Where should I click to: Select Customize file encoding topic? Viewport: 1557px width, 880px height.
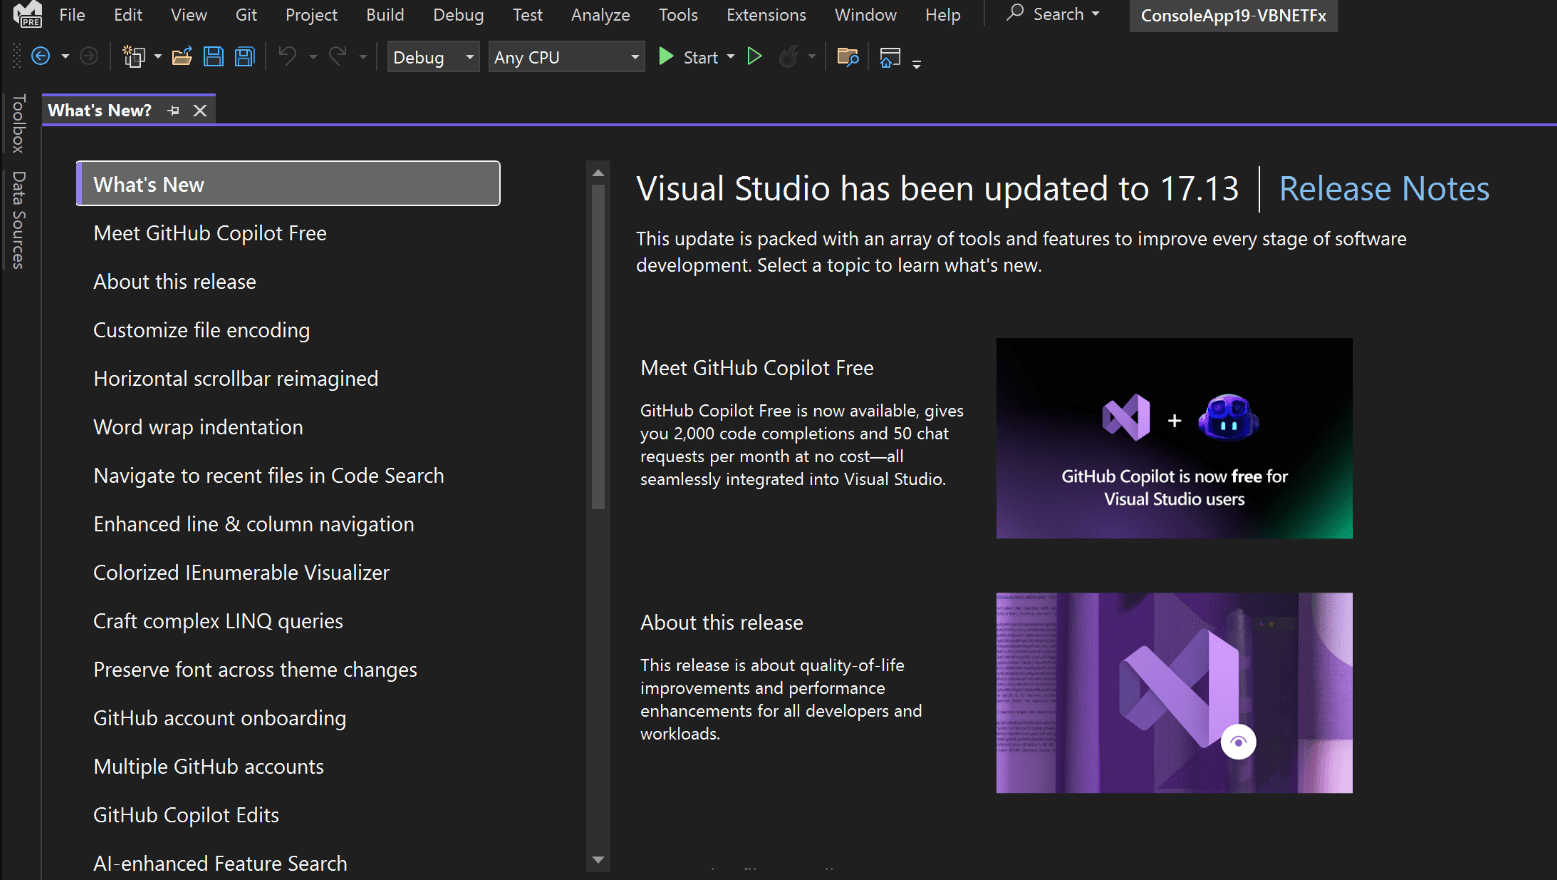click(x=201, y=330)
